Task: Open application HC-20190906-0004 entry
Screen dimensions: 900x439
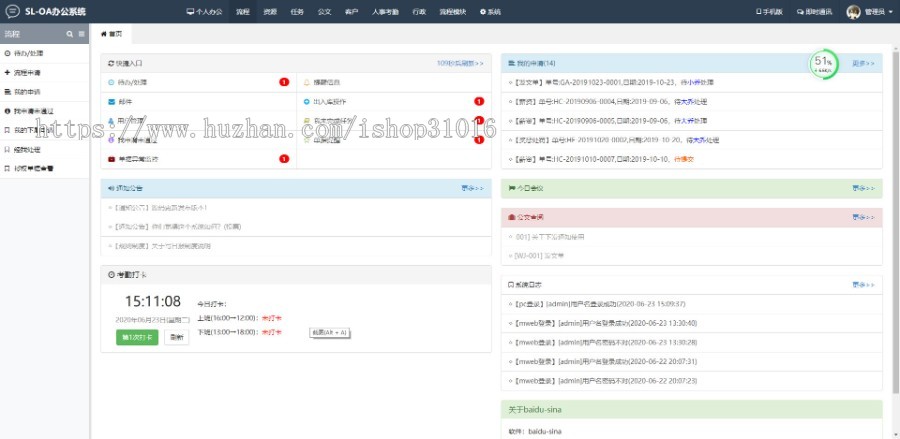Action: (692, 102)
